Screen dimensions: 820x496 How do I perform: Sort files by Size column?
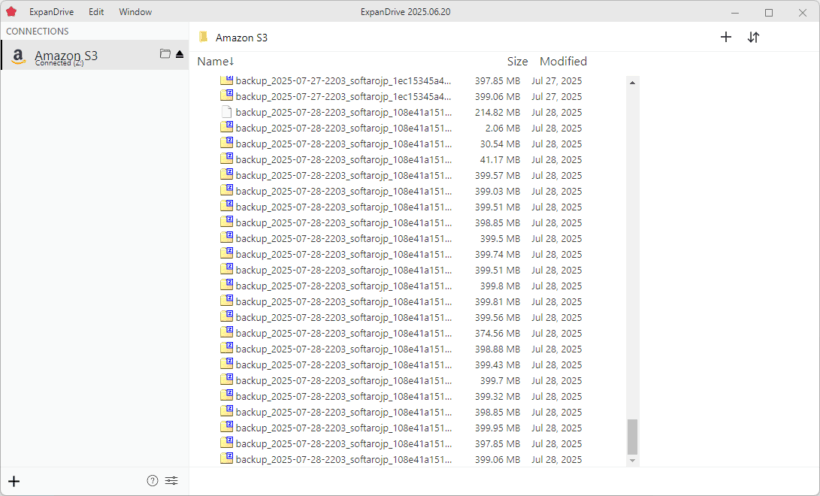click(517, 61)
